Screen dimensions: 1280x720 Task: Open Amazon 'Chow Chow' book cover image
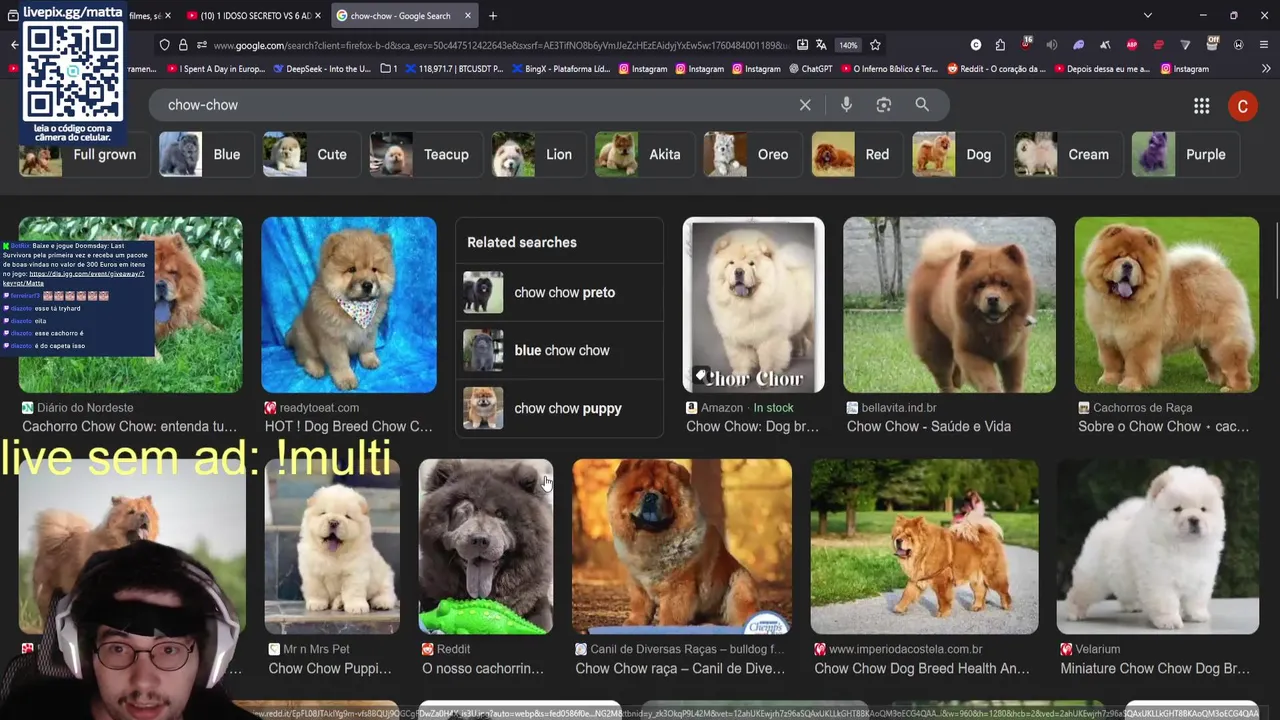click(754, 305)
